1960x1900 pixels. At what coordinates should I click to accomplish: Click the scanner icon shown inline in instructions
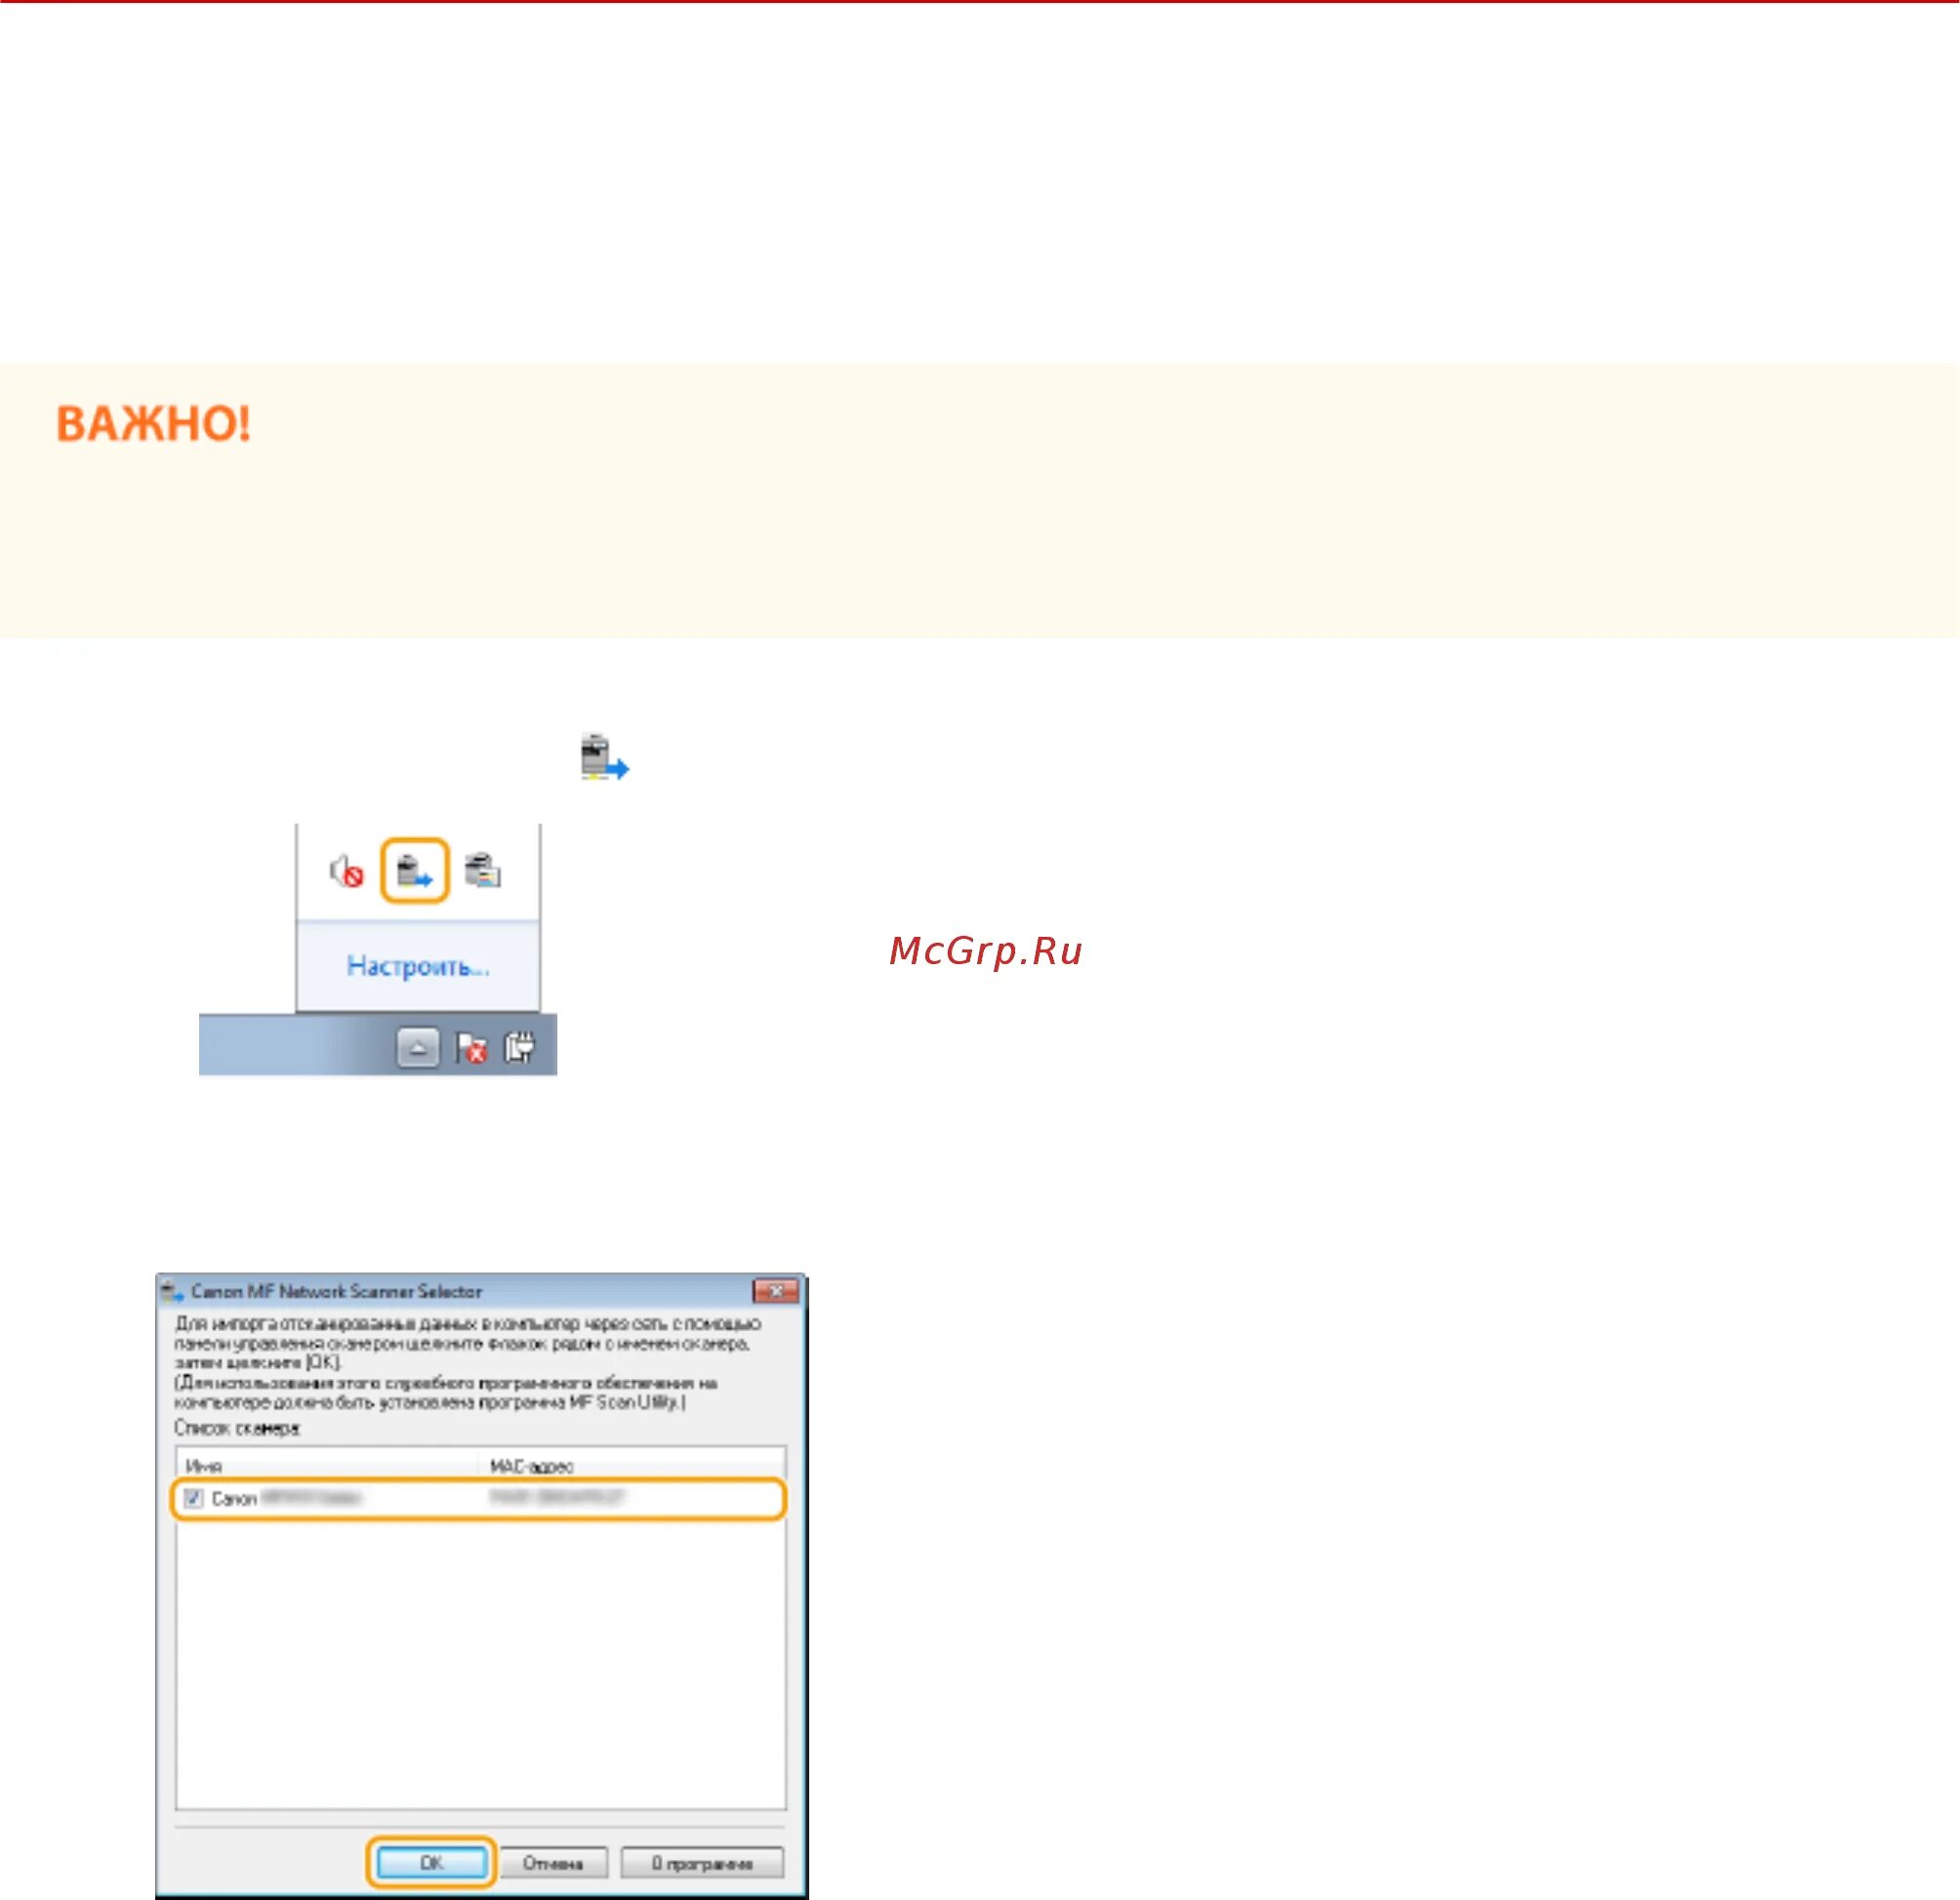pyautogui.click(x=604, y=757)
